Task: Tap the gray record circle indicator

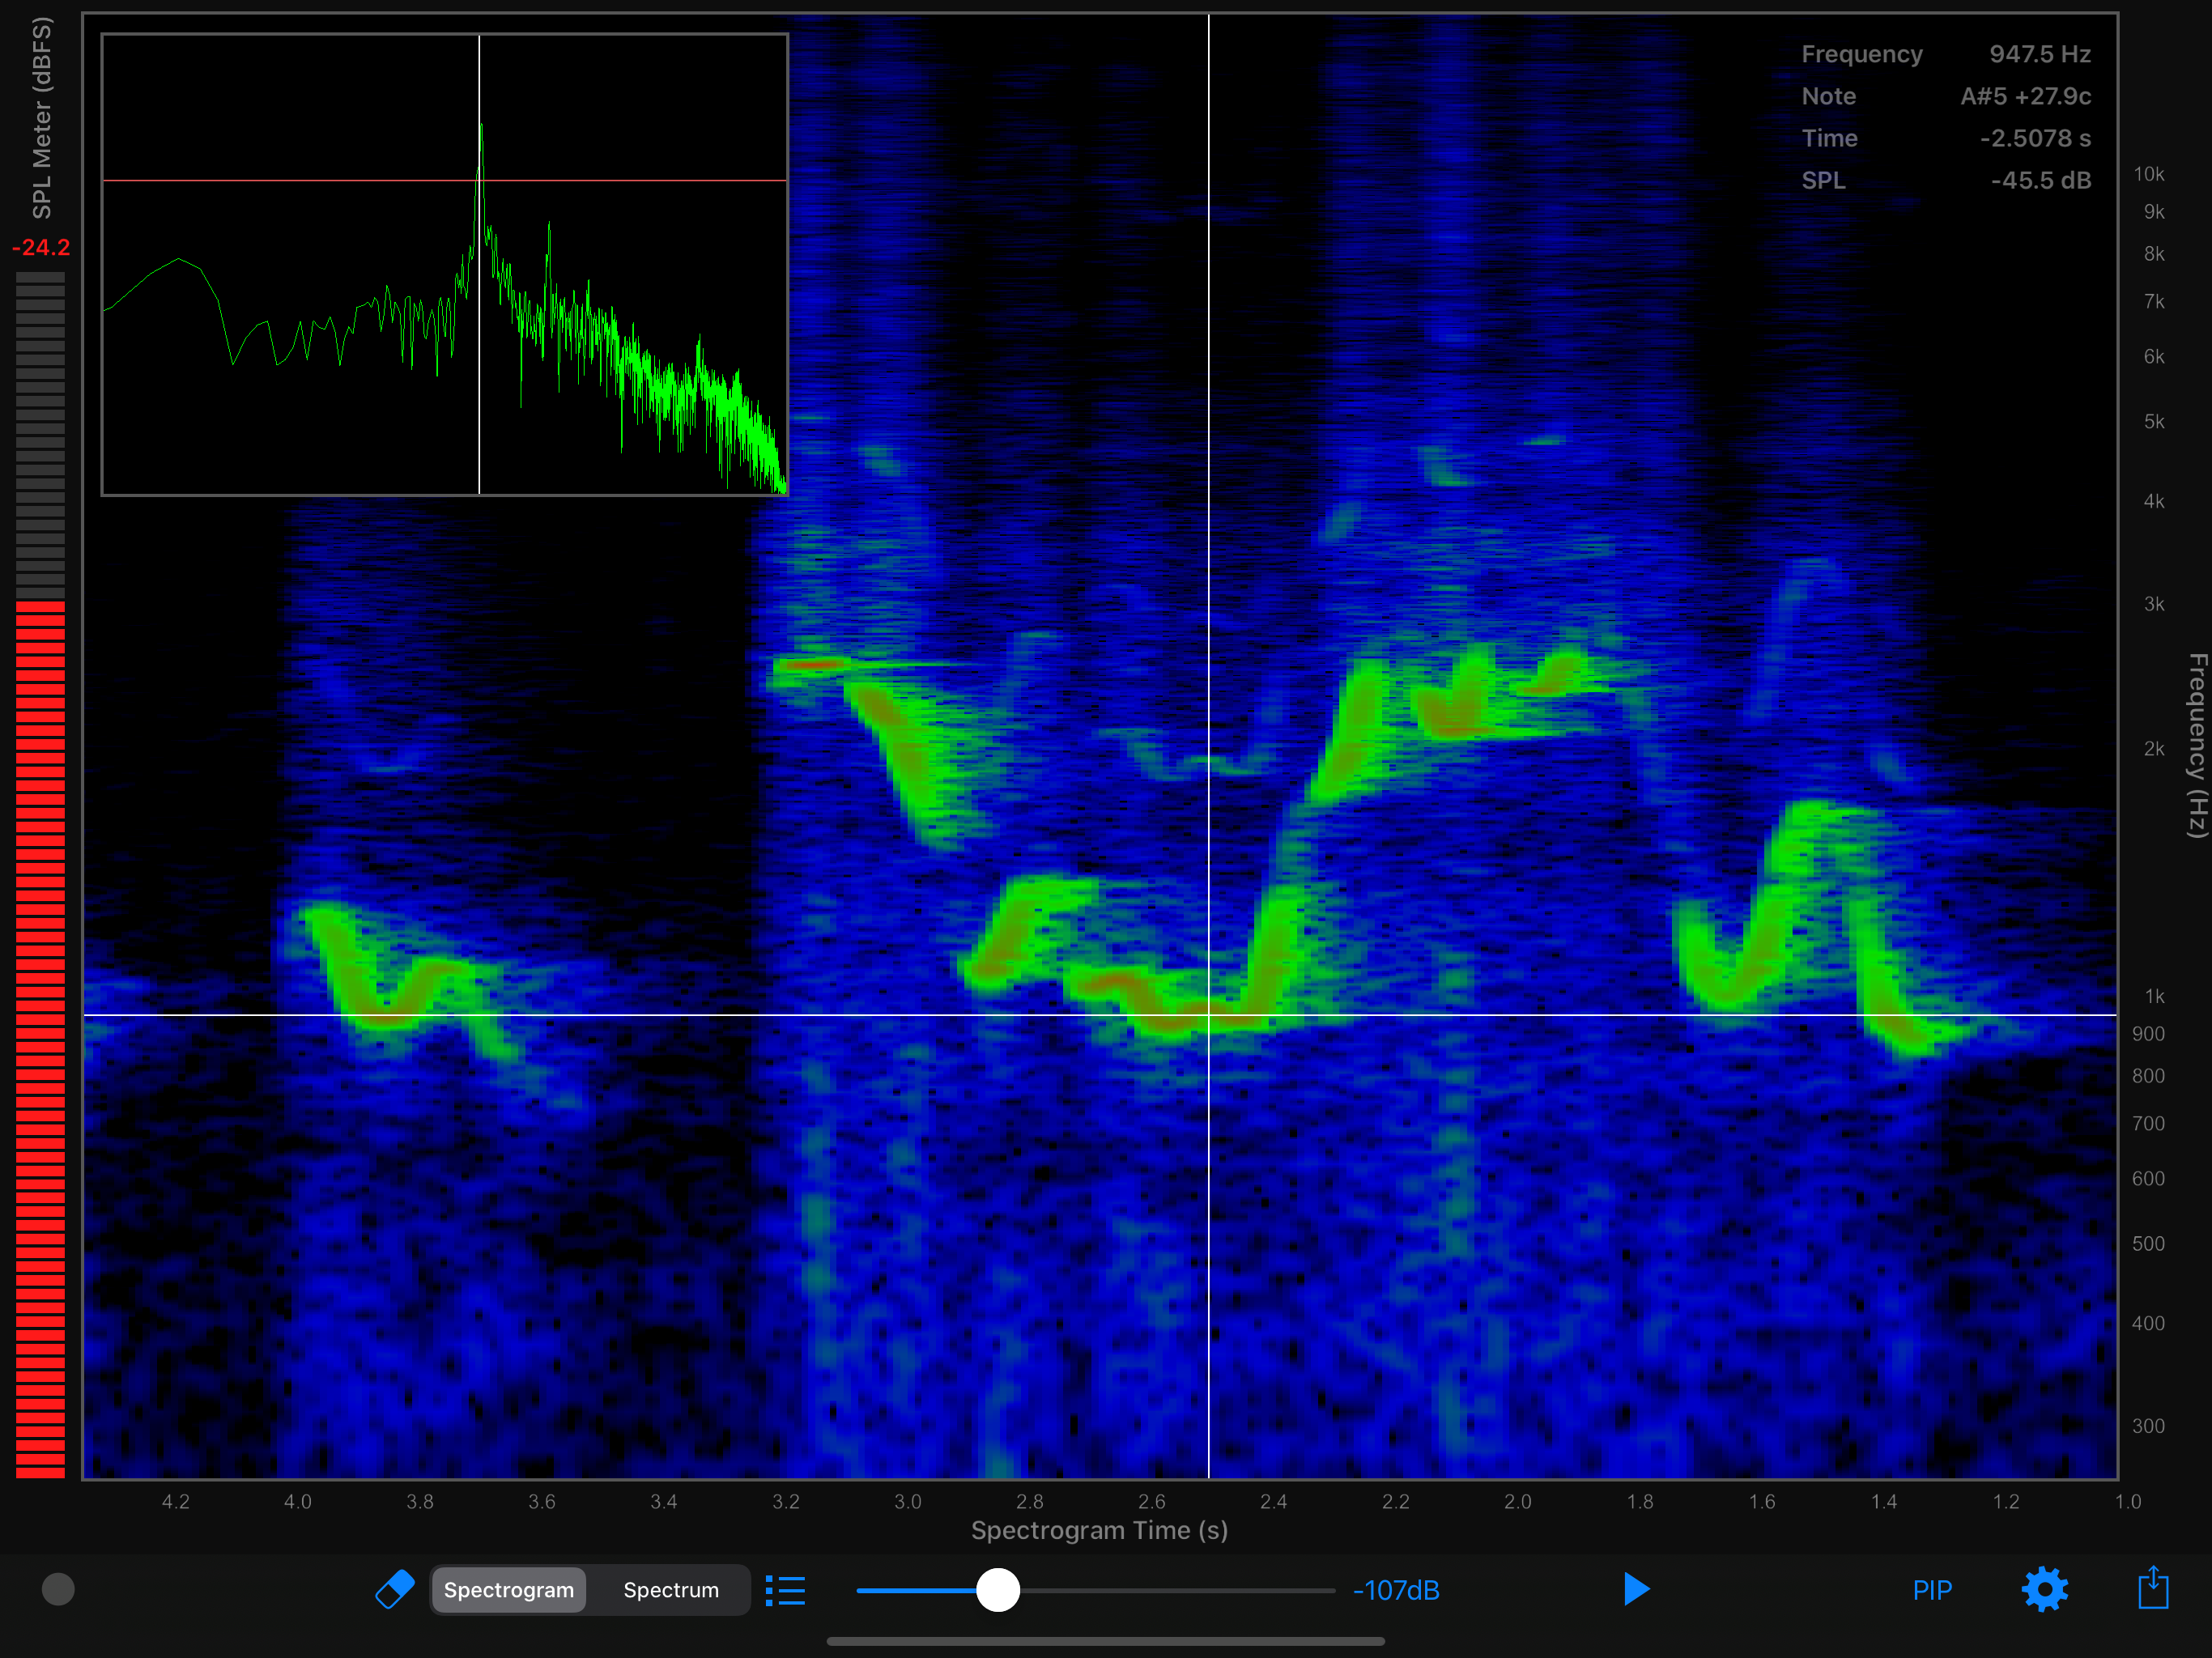Action: 58,1589
